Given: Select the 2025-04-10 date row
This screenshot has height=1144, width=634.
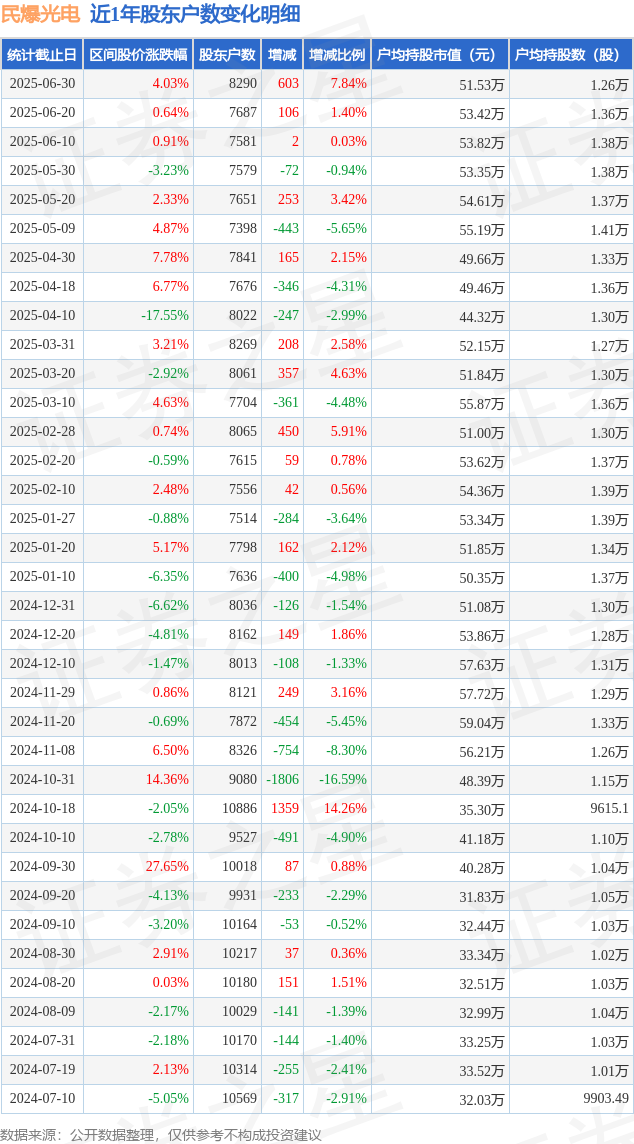Looking at the screenshot, I should point(317,316).
